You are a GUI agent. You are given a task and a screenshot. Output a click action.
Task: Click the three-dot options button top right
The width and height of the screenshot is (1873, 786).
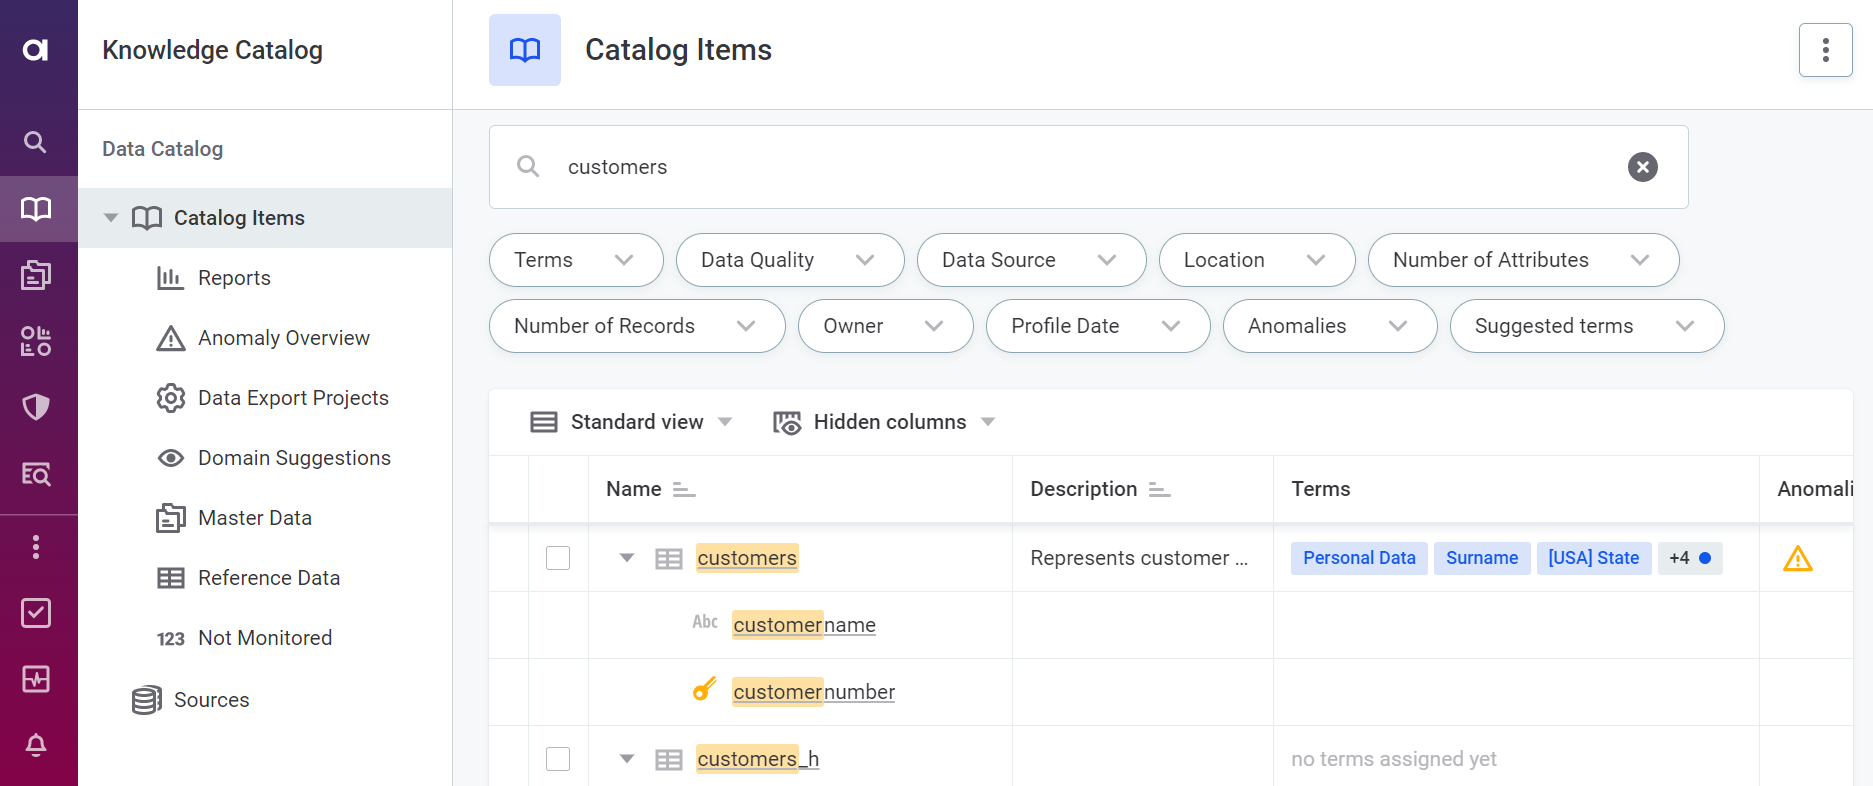click(1825, 50)
